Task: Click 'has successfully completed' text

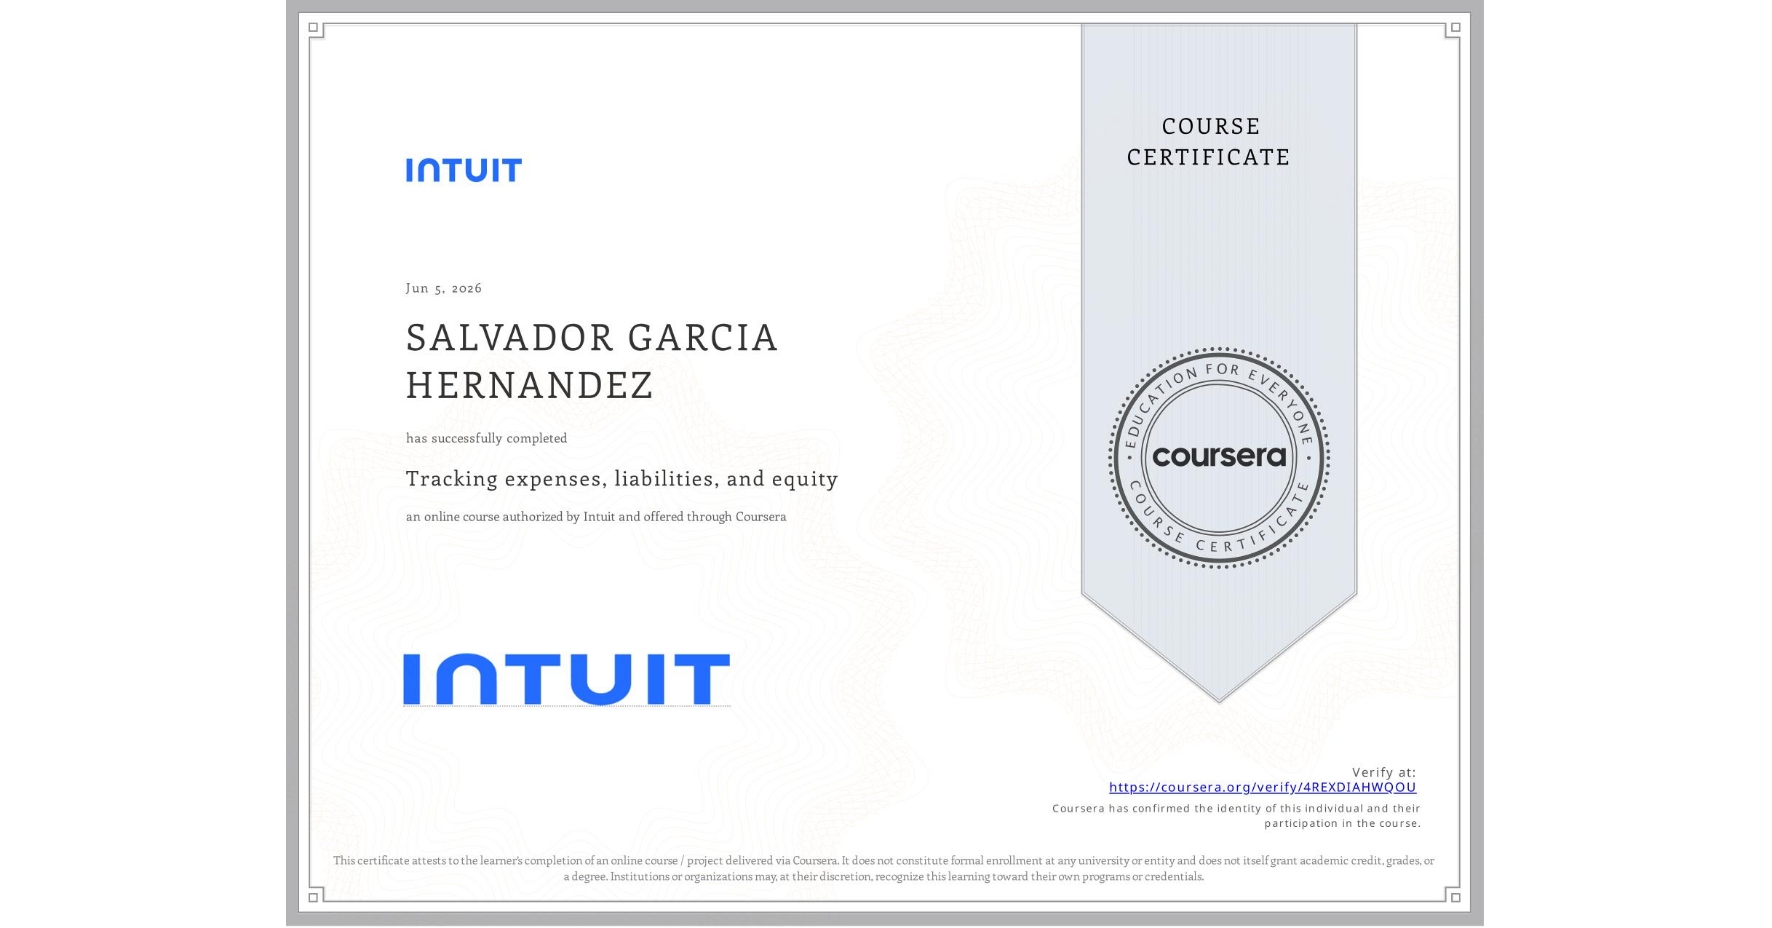Action: pyautogui.click(x=486, y=438)
